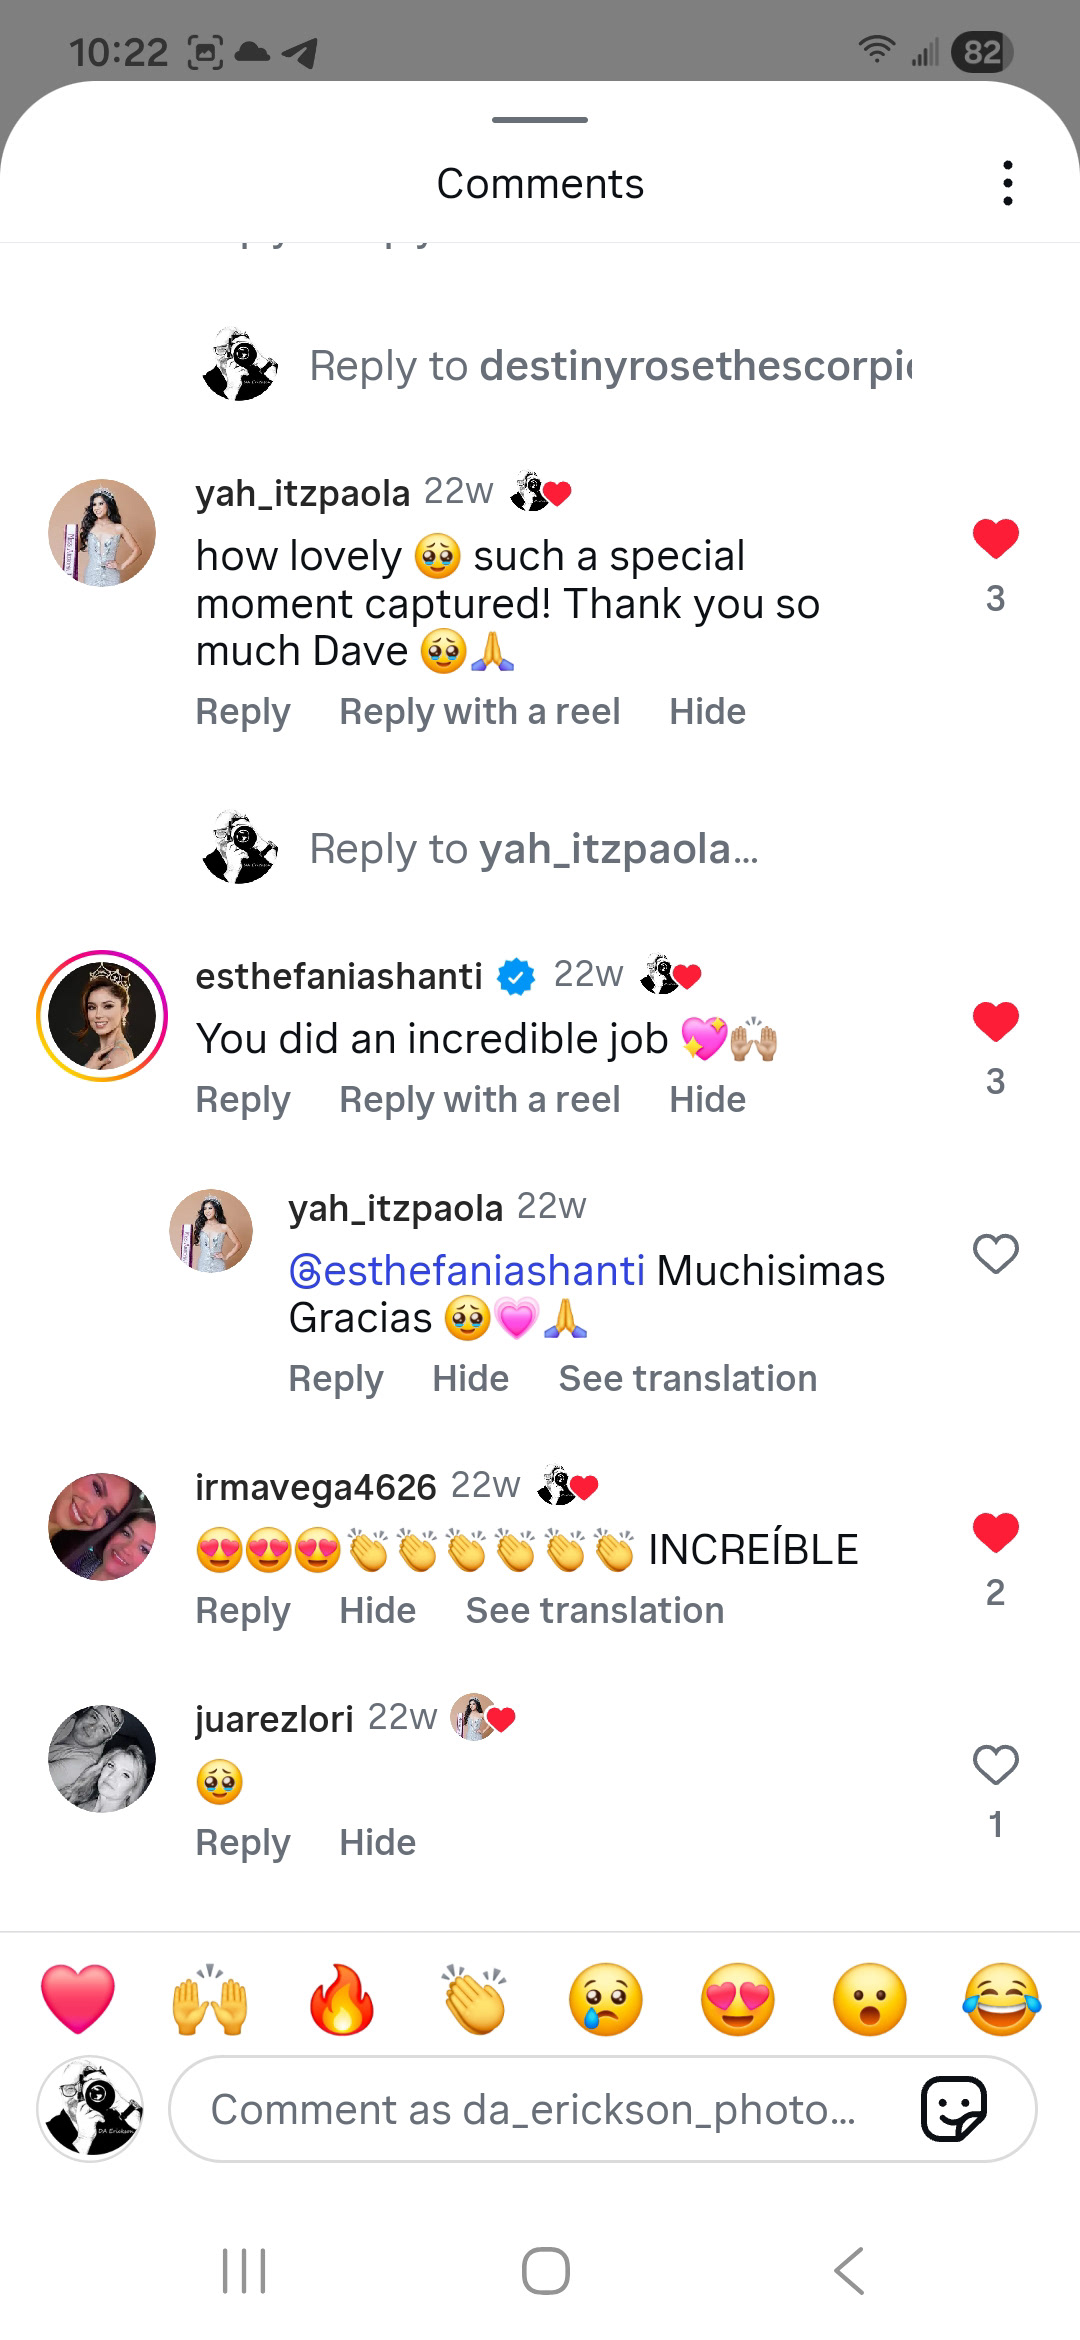Like juarezlori's comment
This screenshot has width=1080, height=2340.
tap(995, 1765)
